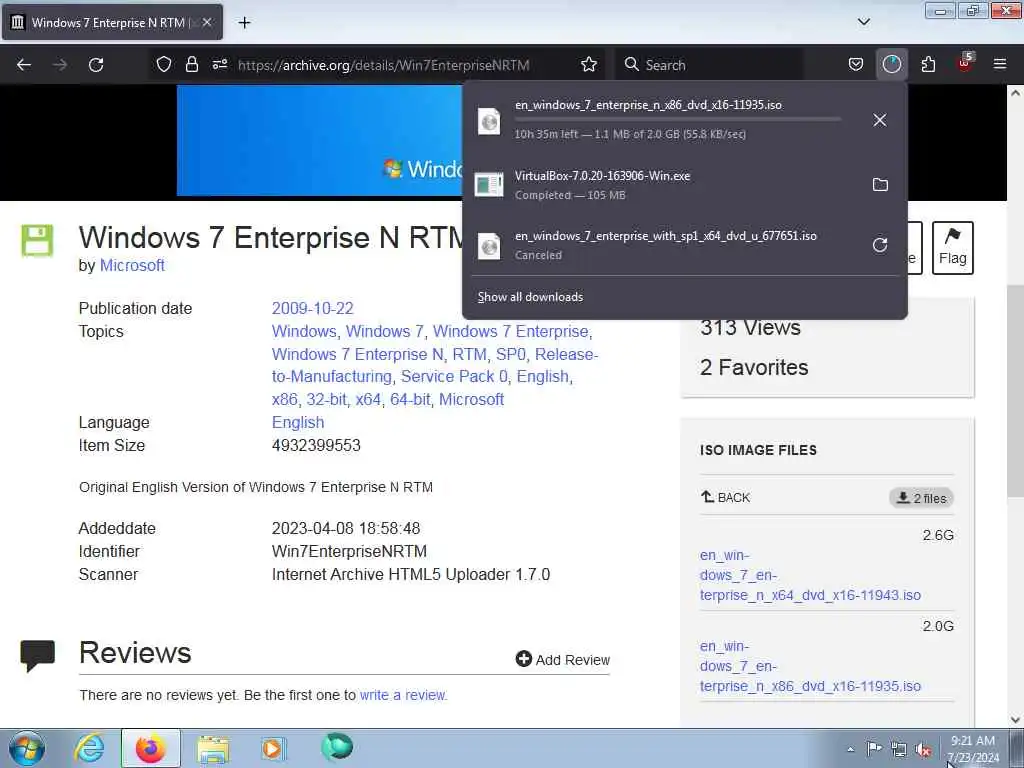1024x768 pixels.
Task: Flag this item
Action: tap(952, 248)
